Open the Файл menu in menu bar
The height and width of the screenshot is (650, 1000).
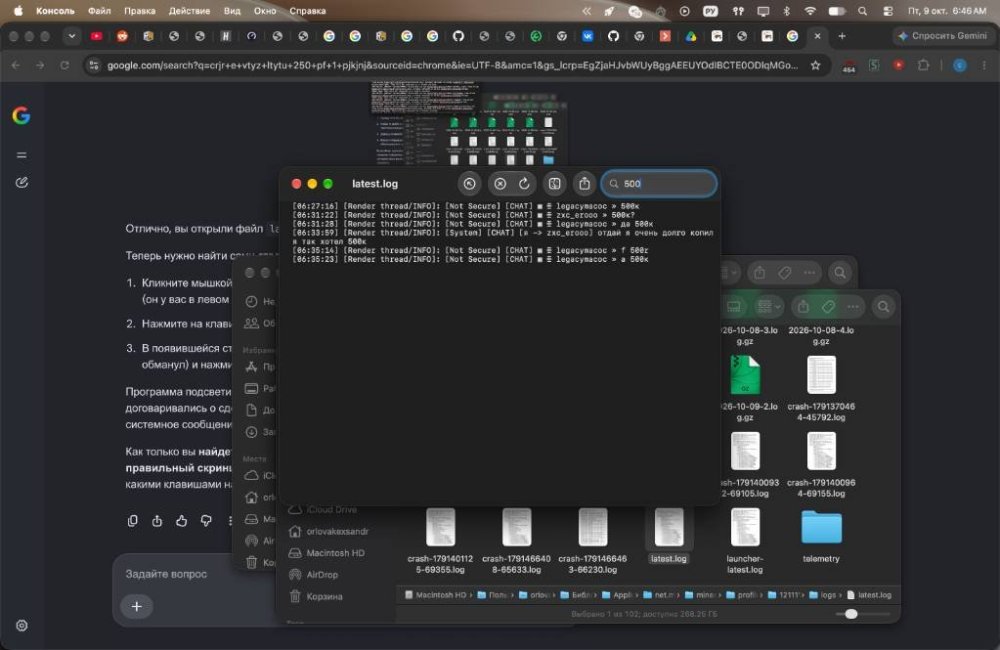click(x=99, y=11)
